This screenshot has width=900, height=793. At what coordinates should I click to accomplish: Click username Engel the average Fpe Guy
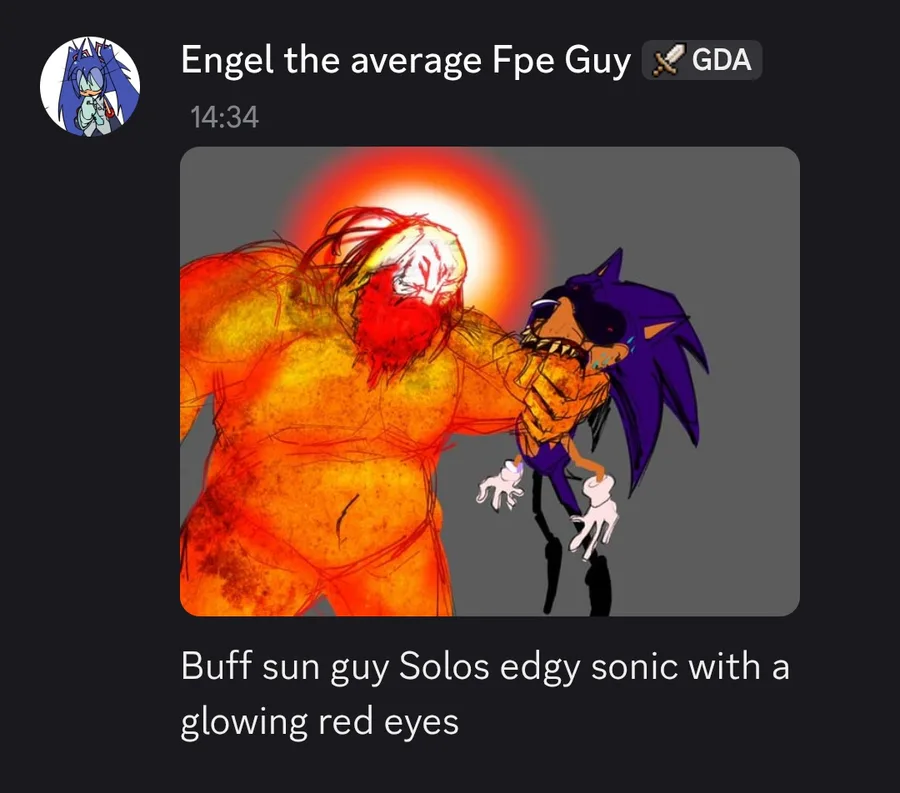pos(406,60)
